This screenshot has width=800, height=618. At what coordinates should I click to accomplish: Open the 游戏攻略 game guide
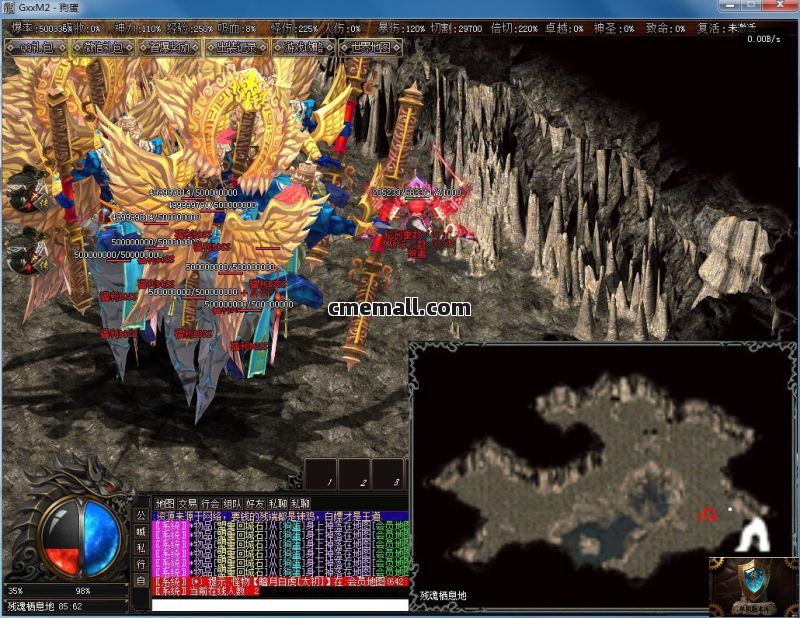click(x=304, y=47)
